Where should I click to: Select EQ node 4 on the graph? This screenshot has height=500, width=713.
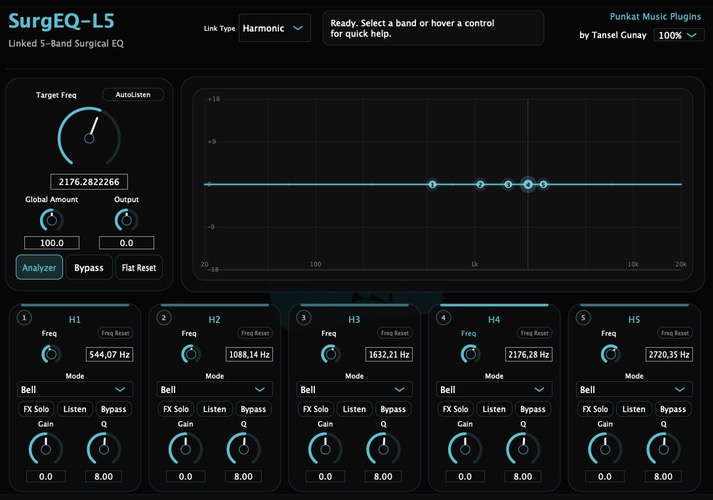click(x=528, y=185)
